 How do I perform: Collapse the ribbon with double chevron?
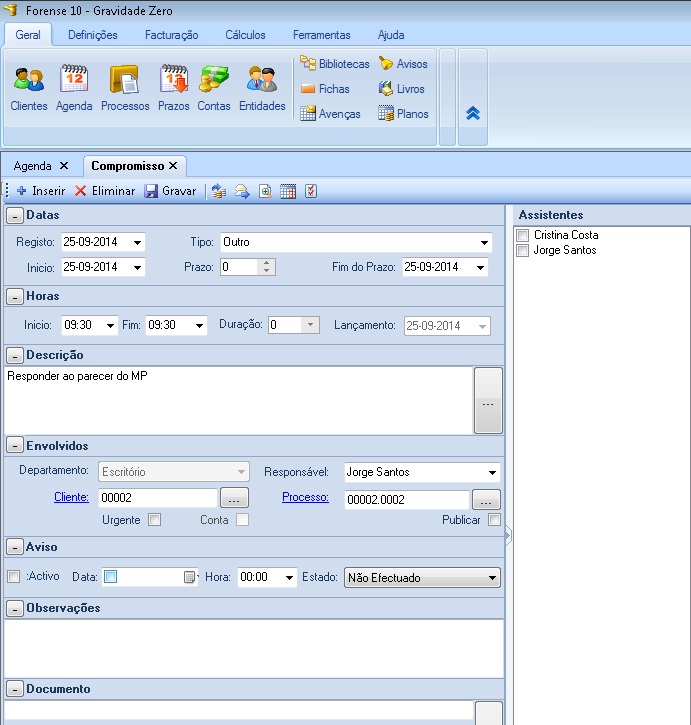(x=473, y=113)
